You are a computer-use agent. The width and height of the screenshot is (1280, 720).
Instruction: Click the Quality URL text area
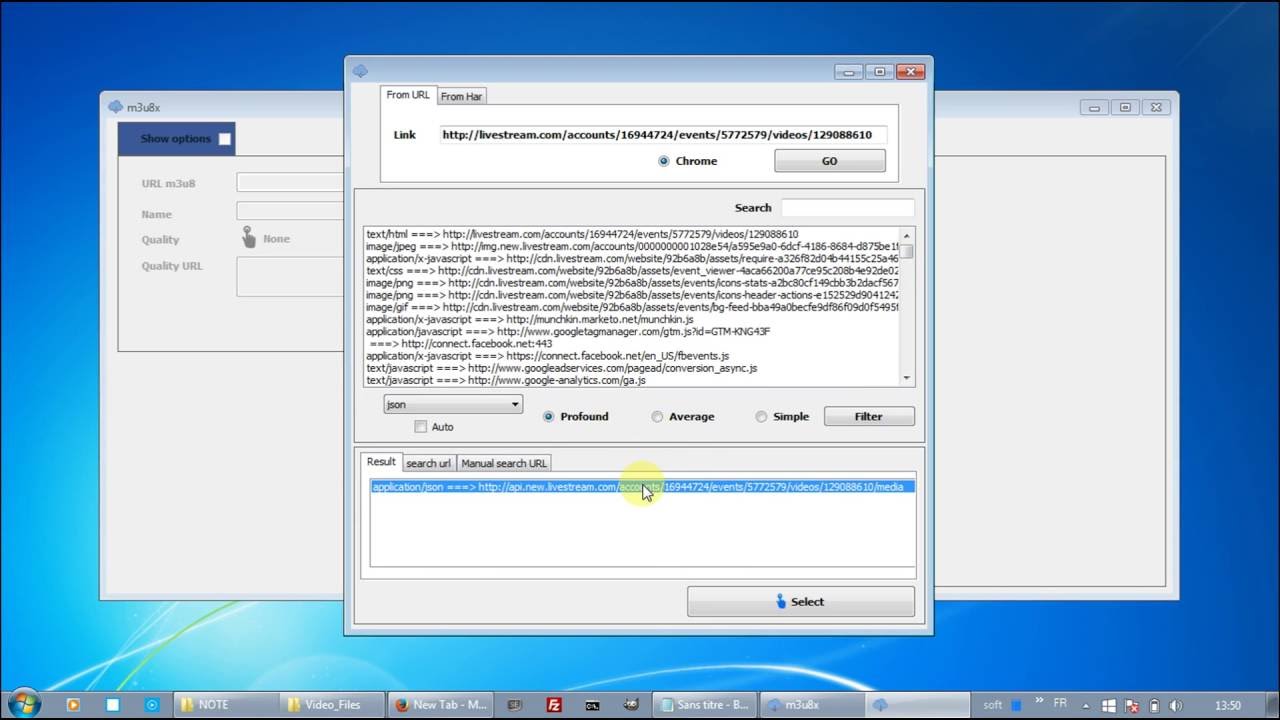pyautogui.click(x=290, y=277)
